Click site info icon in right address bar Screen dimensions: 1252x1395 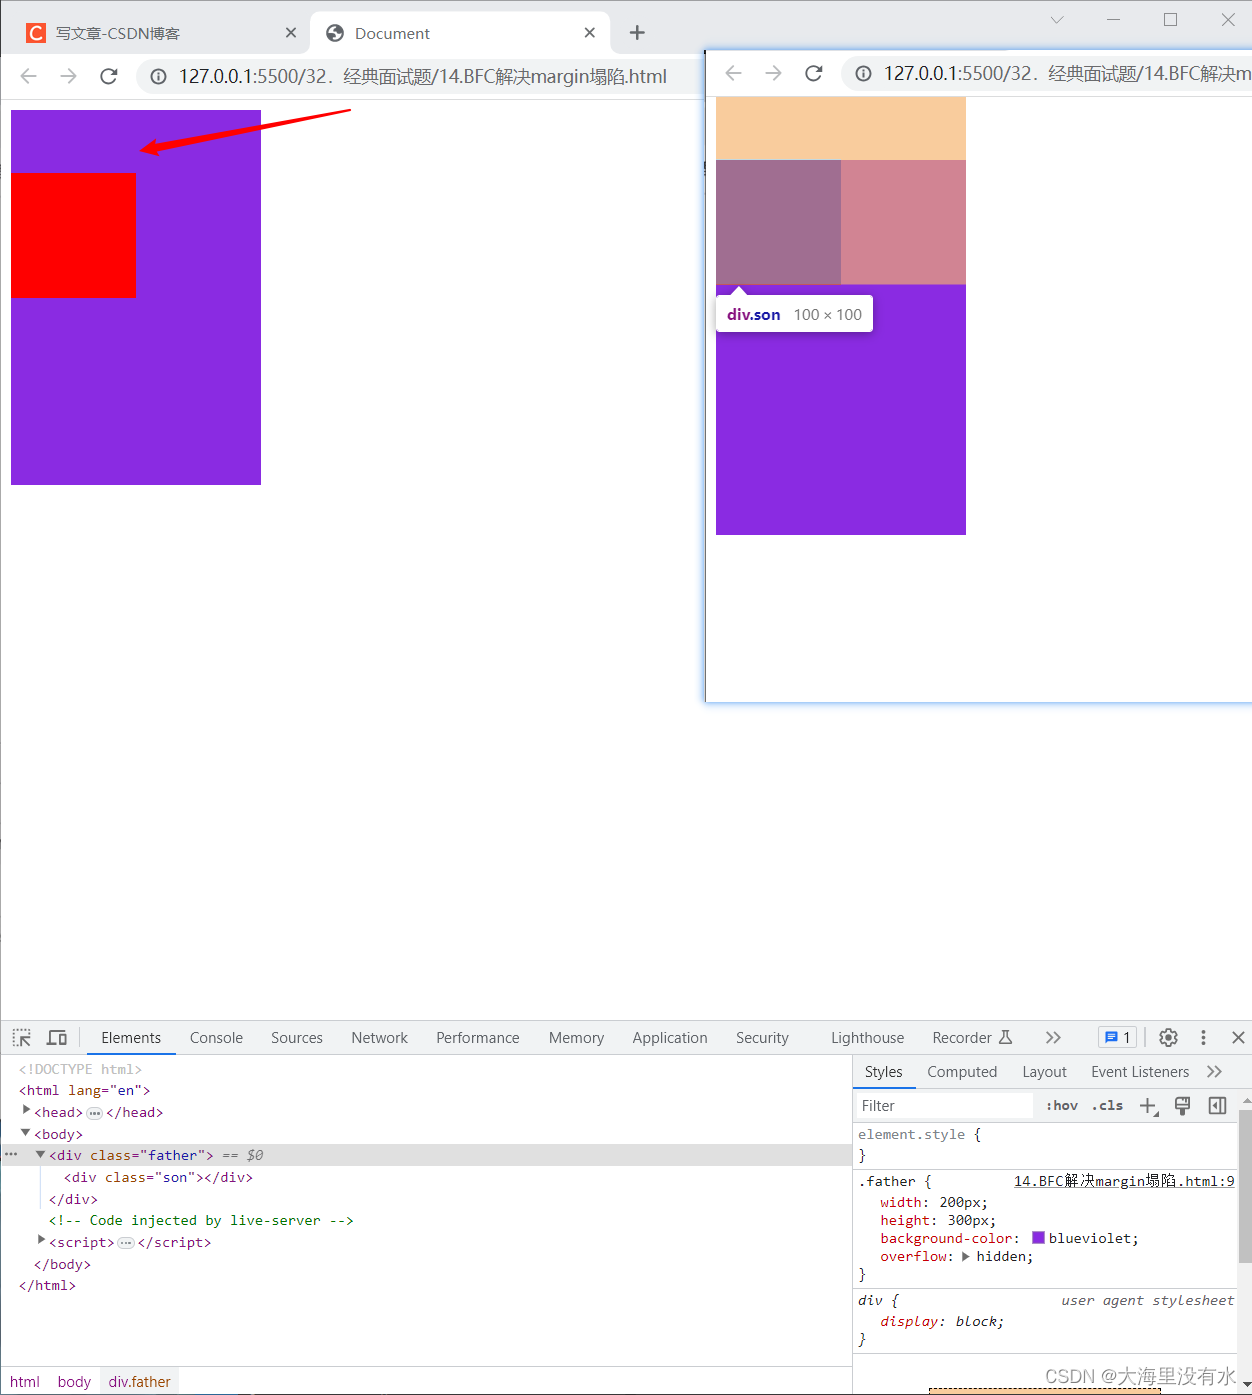point(863,73)
